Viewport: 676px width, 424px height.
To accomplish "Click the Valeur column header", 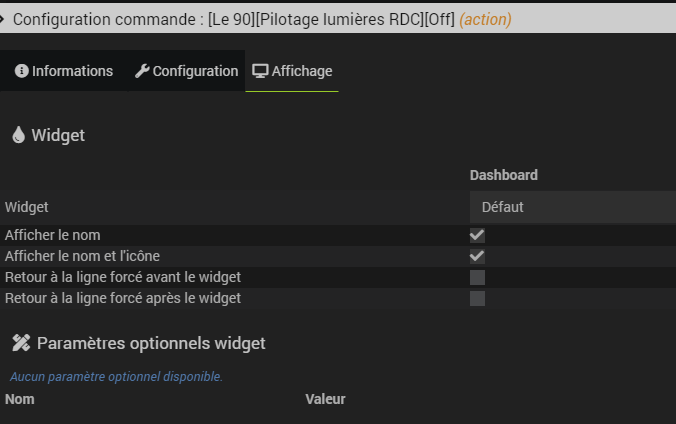I will [325, 399].
